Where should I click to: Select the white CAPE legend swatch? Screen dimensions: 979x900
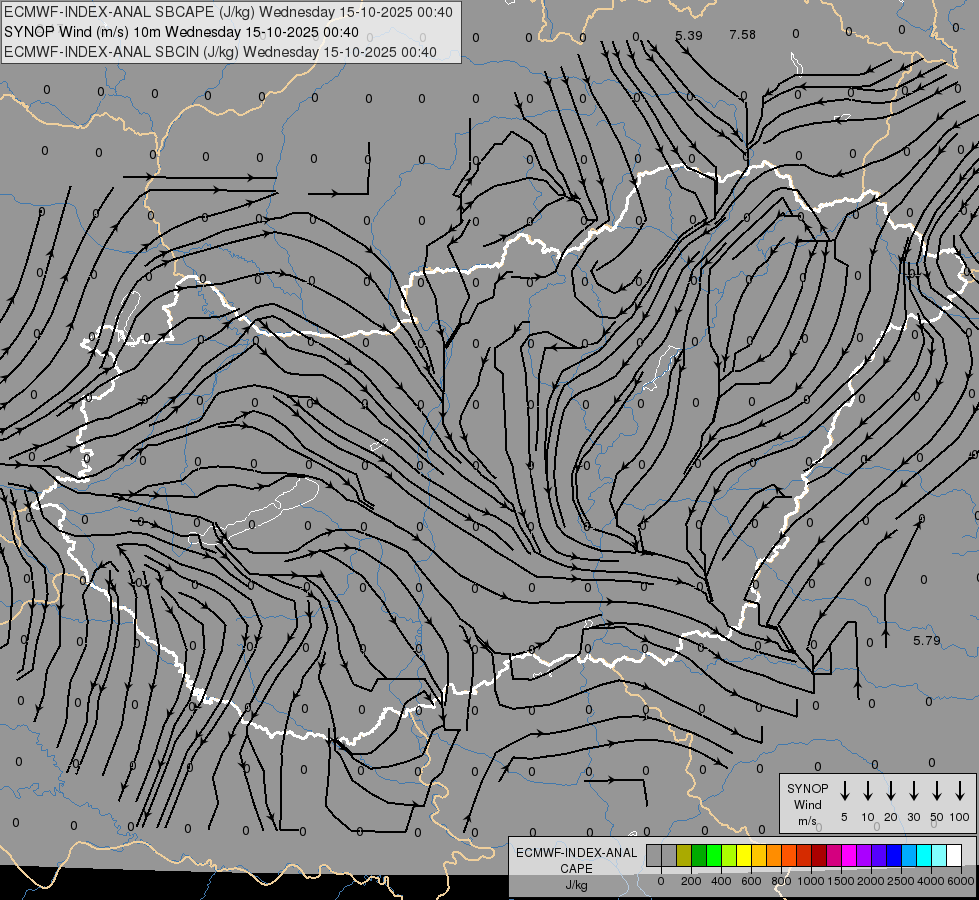coord(954,855)
